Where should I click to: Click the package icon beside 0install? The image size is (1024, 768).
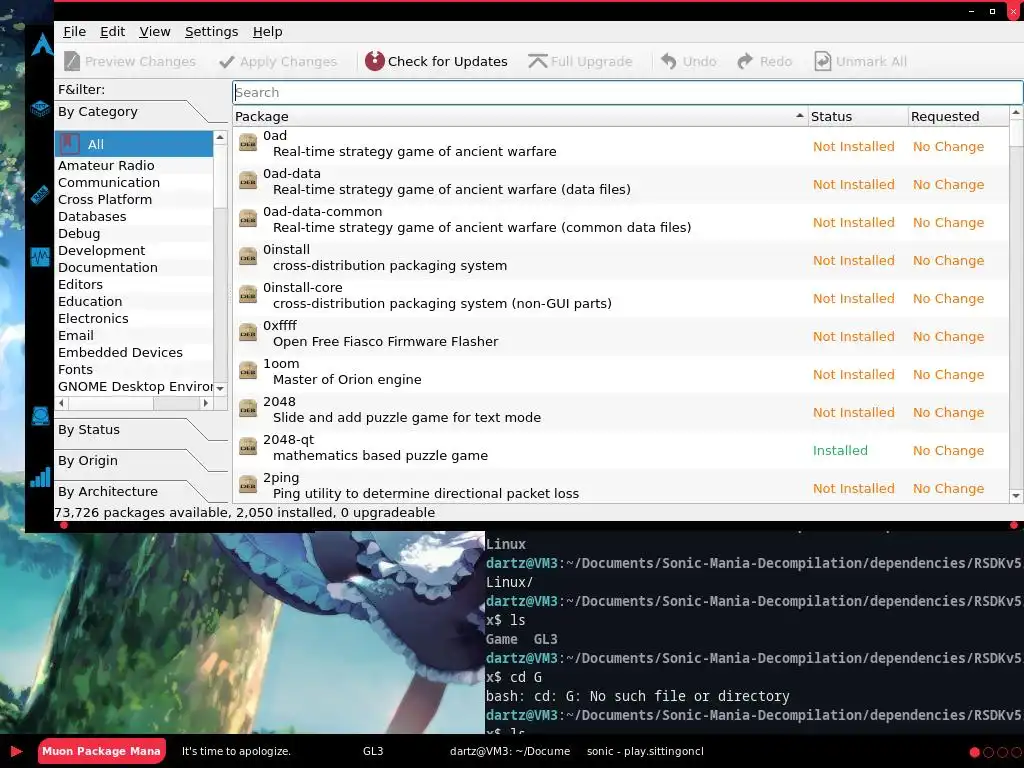[248, 257]
